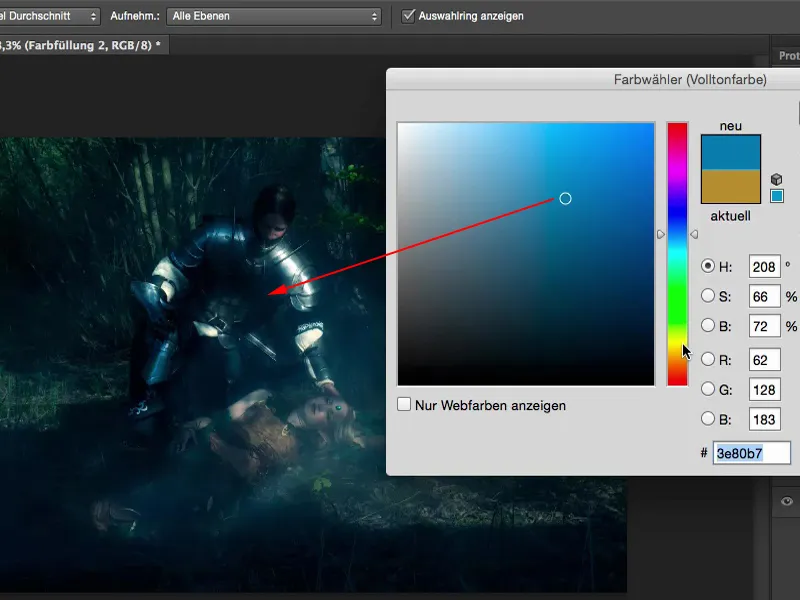Screen dimensions: 800x600
Task: Click in the saturation-brightness color field
Action: tap(526, 254)
